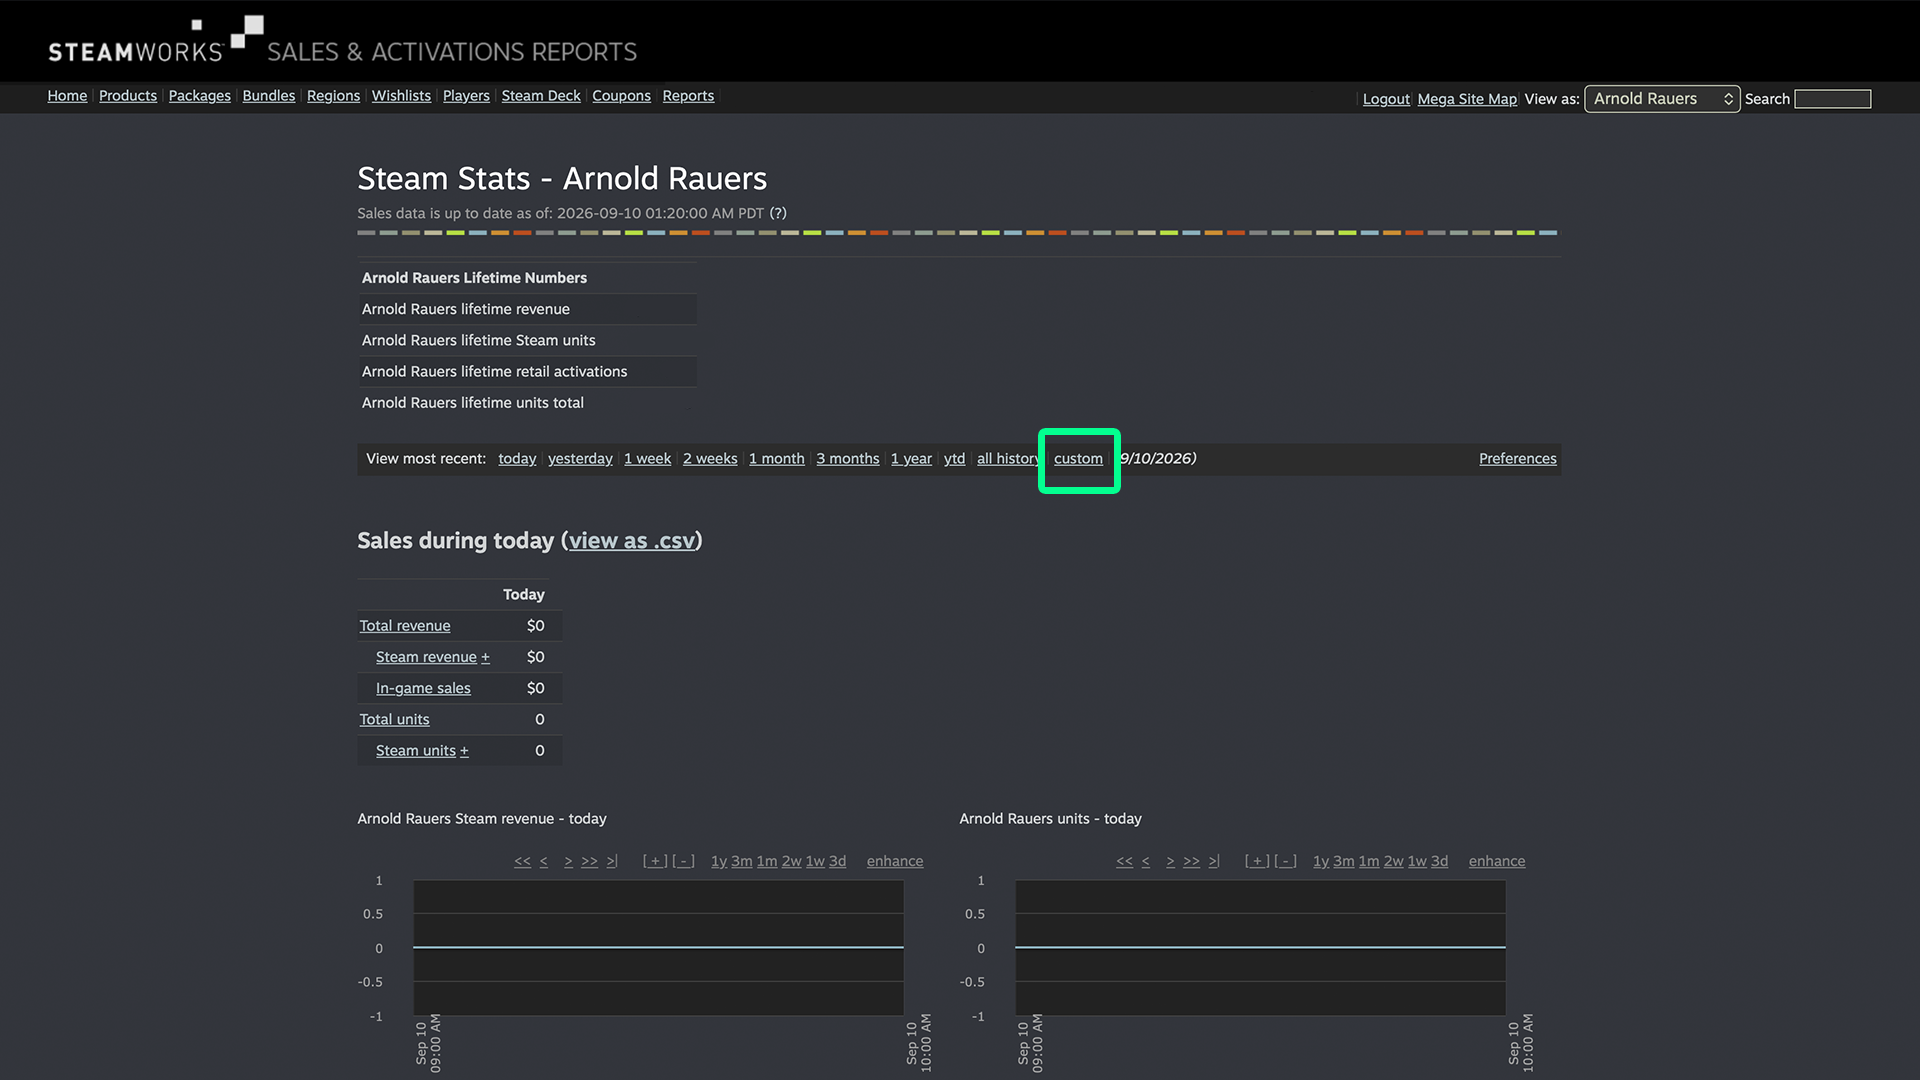
Task: Fast forward (>>) on revenue chart
Action: point(589,861)
